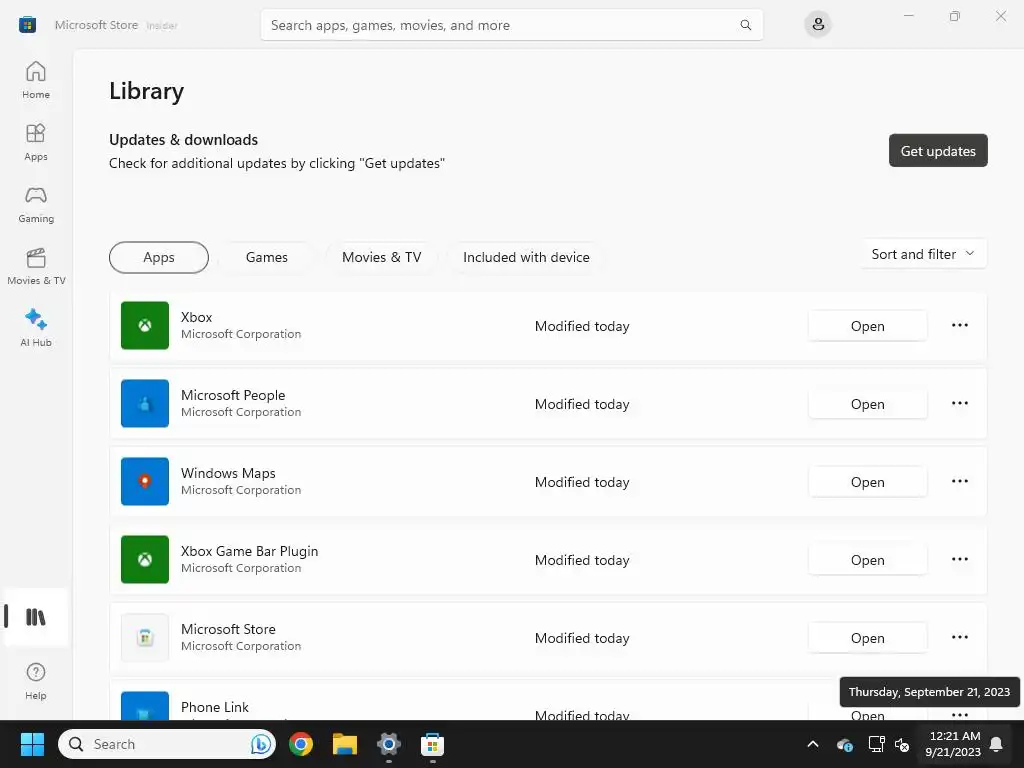Open Settings gear in taskbar
Screen dimensions: 1024x768
389,744
